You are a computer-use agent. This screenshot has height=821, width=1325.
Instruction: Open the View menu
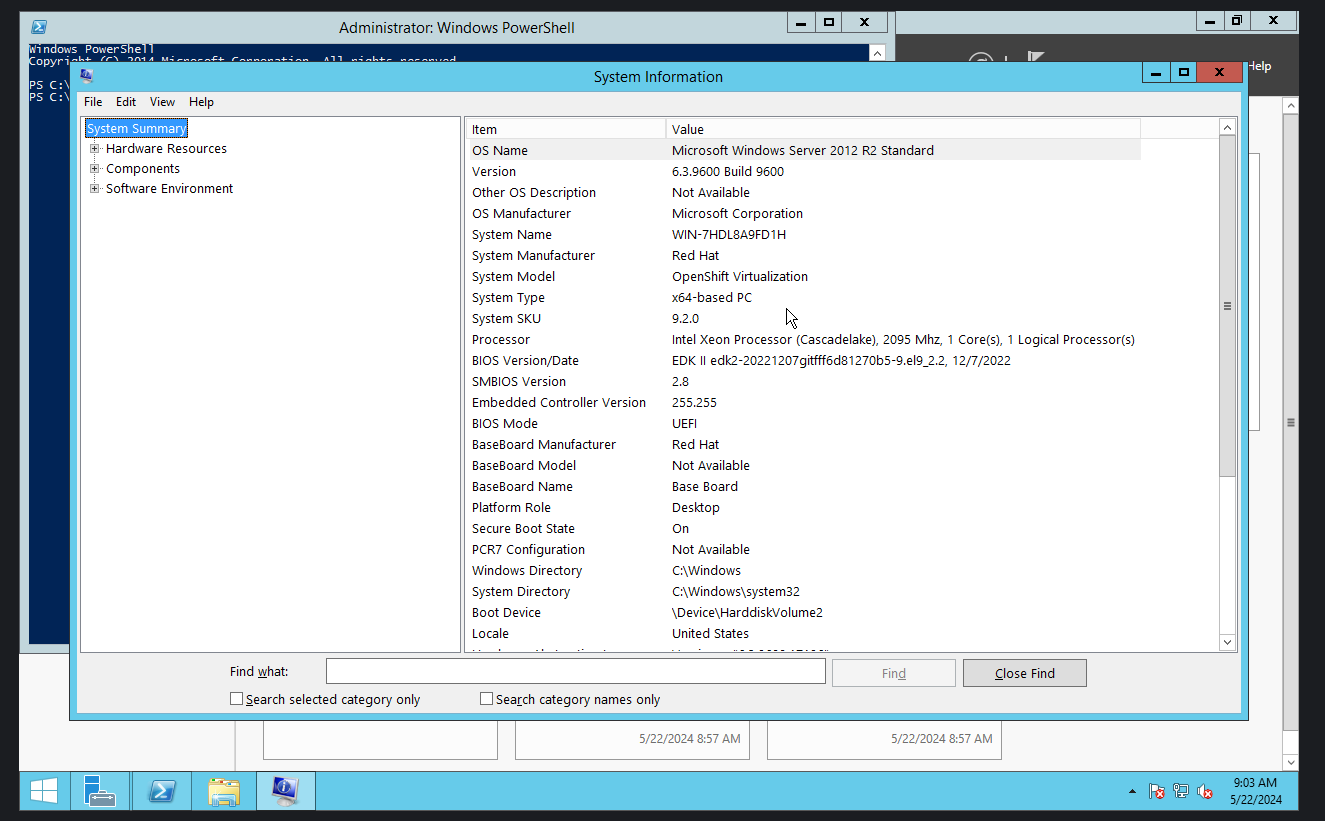(163, 102)
